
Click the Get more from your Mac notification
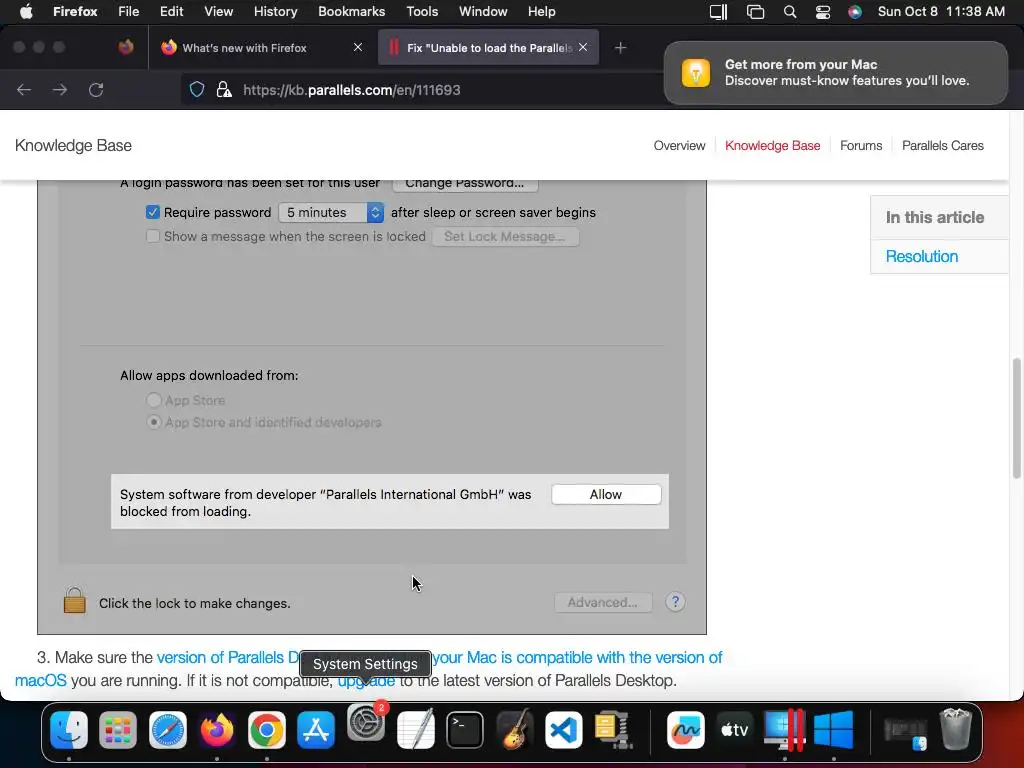click(x=835, y=72)
